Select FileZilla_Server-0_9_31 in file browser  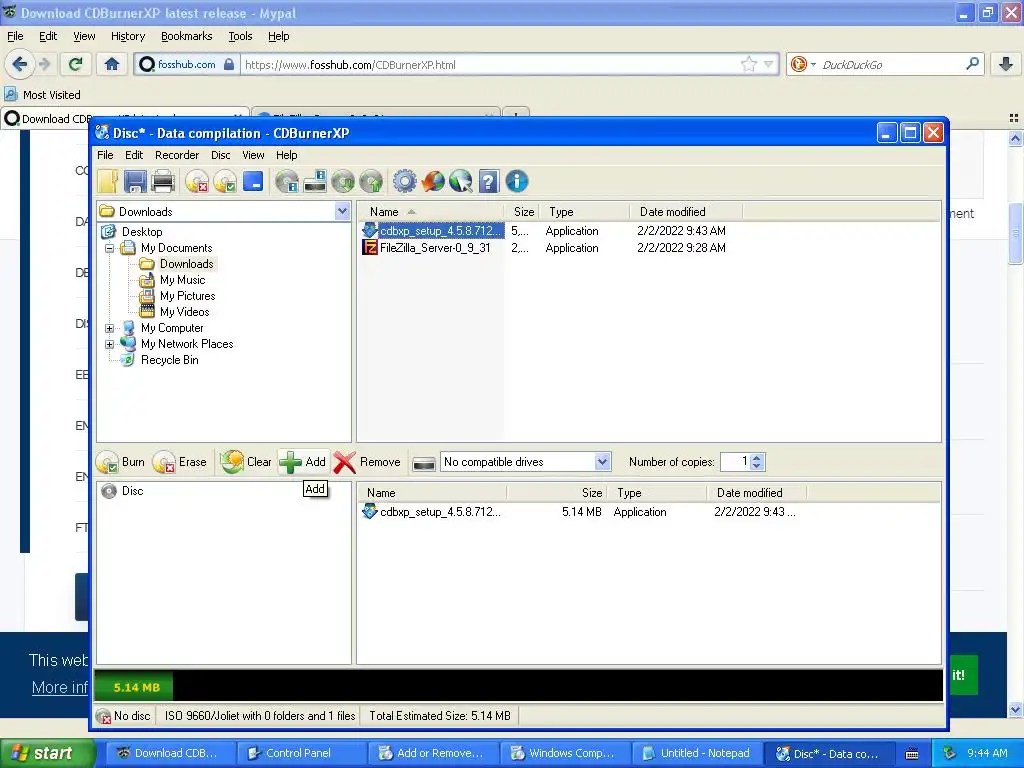(x=435, y=248)
